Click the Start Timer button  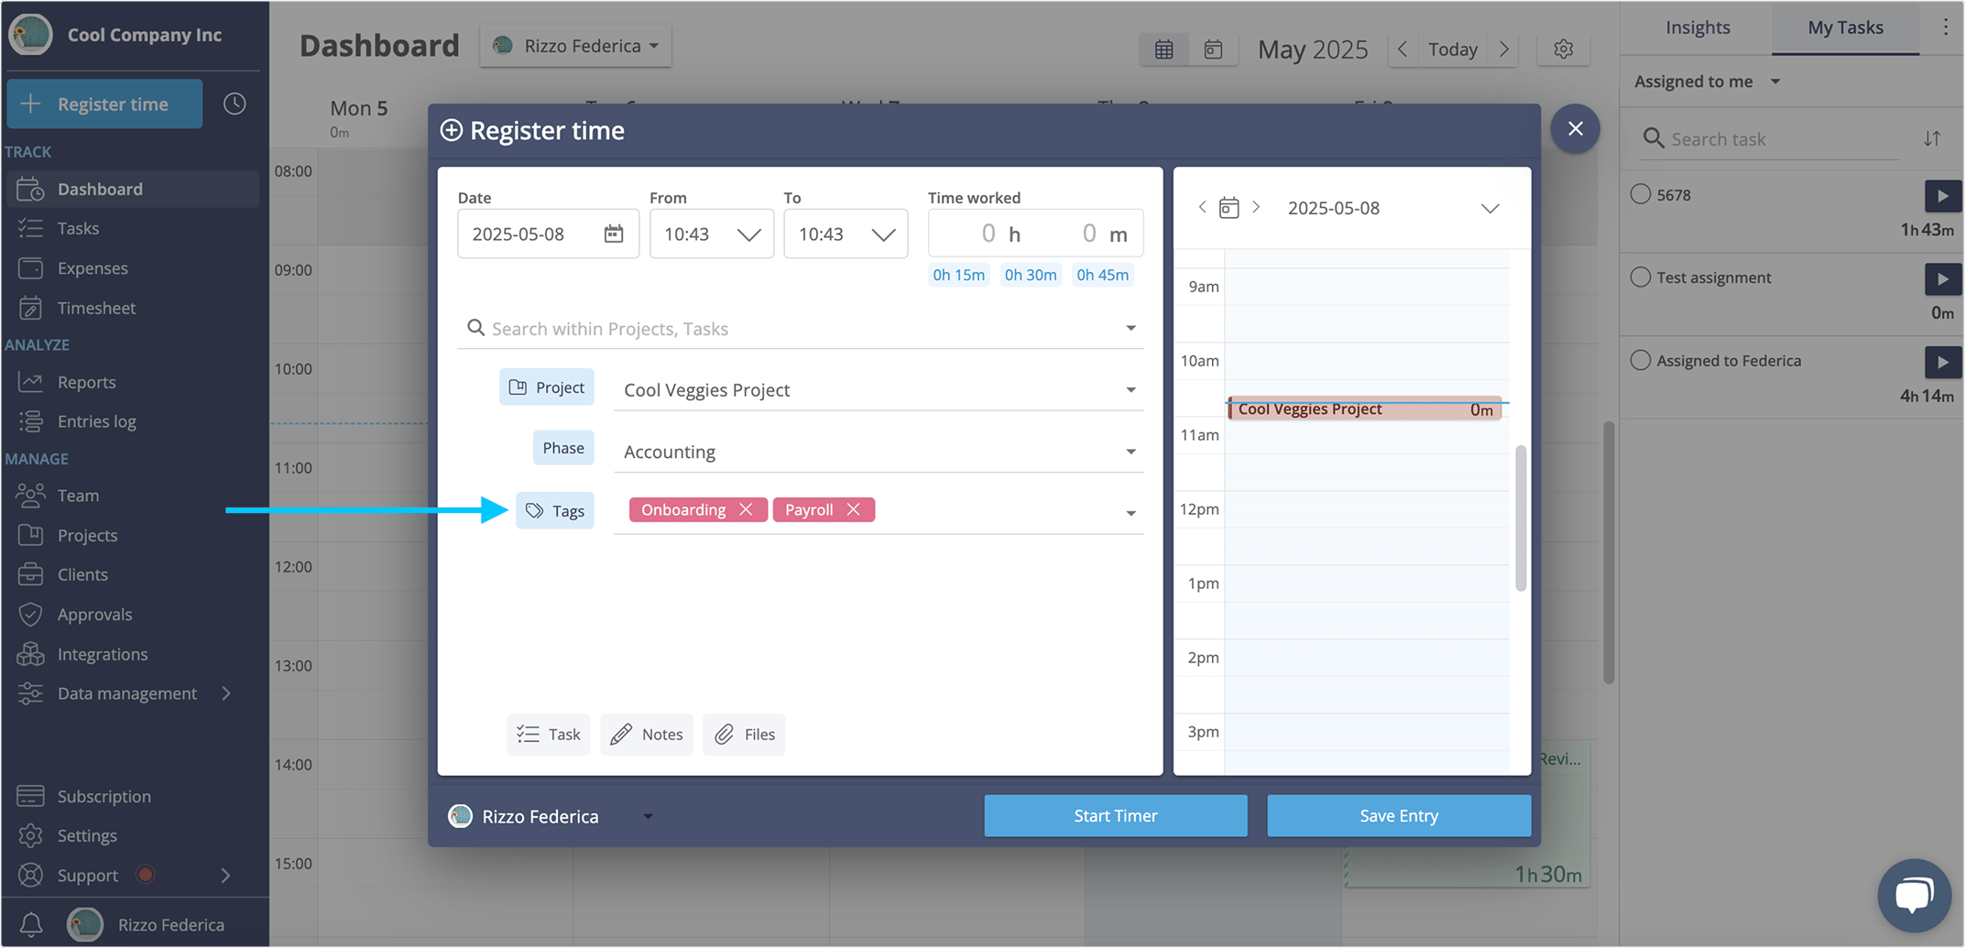click(1115, 816)
